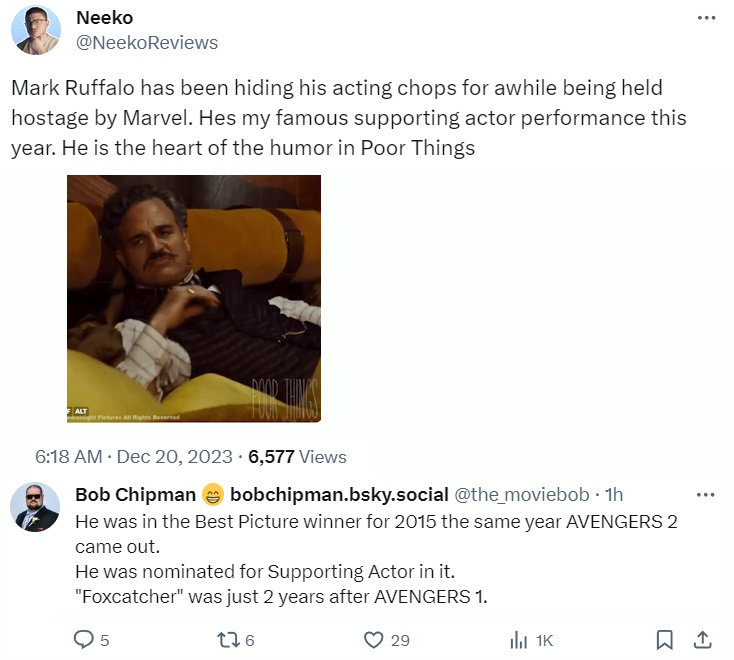Show the ALT description badge on the image
Image resolution: width=734 pixels, height=660 pixels.
point(81,410)
